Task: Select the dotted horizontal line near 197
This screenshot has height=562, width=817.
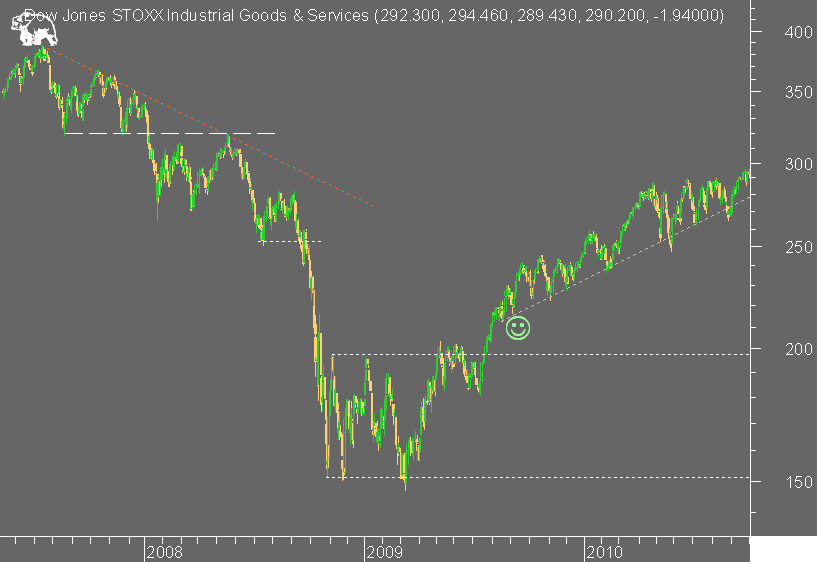Action: coord(541,355)
